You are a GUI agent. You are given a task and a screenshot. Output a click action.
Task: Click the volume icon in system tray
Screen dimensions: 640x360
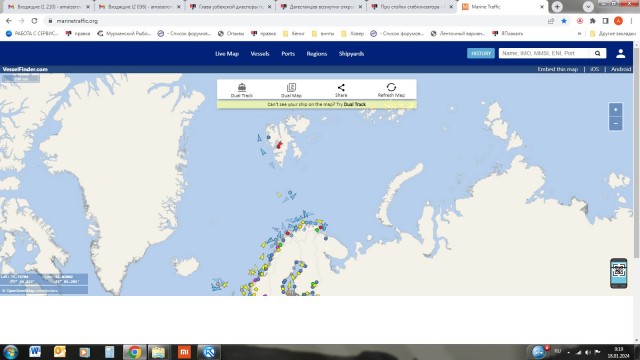[x=588, y=352]
